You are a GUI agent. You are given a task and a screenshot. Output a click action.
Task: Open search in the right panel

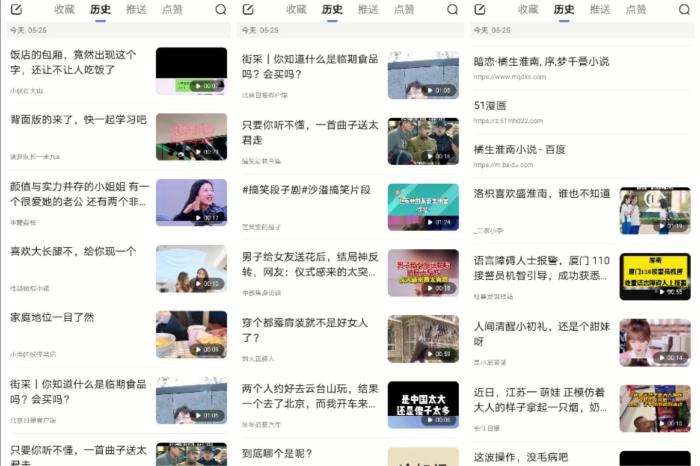685,10
